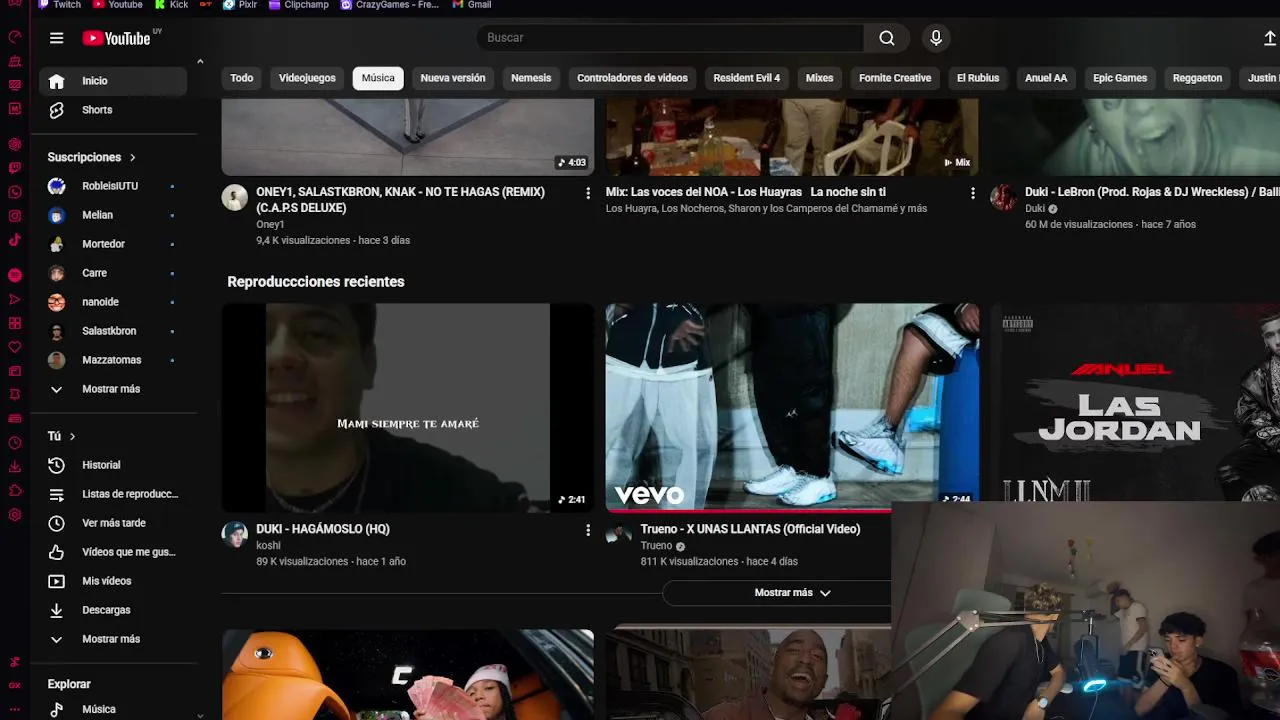This screenshot has height=720, width=1280.
Task: Go to Inicio in sidebar
Action: click(x=112, y=81)
